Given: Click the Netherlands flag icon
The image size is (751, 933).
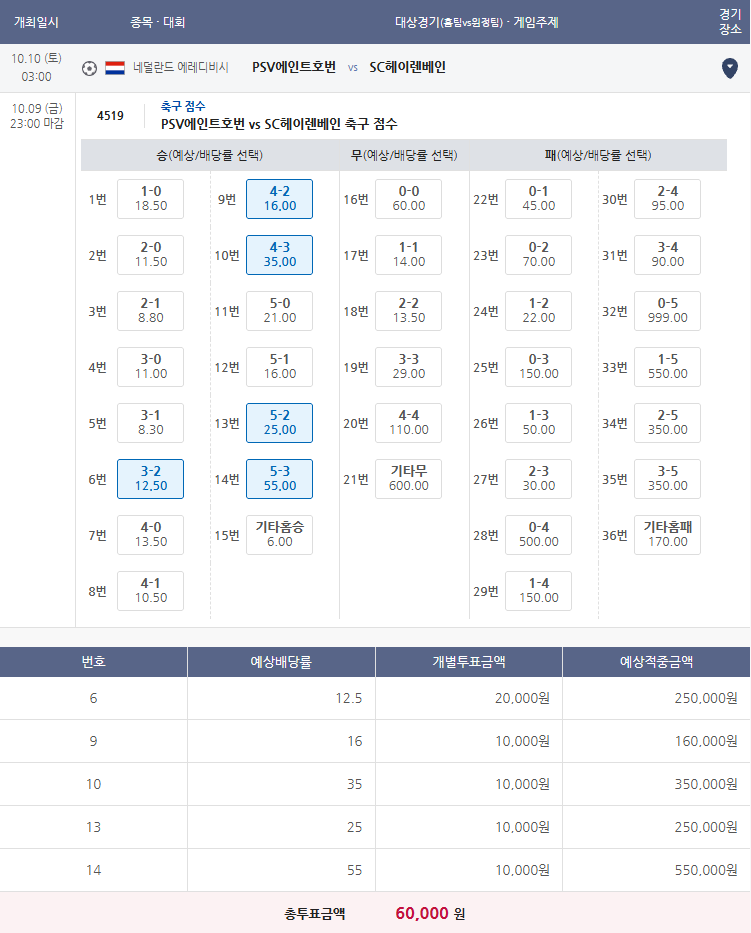Looking at the screenshot, I should pos(115,68).
